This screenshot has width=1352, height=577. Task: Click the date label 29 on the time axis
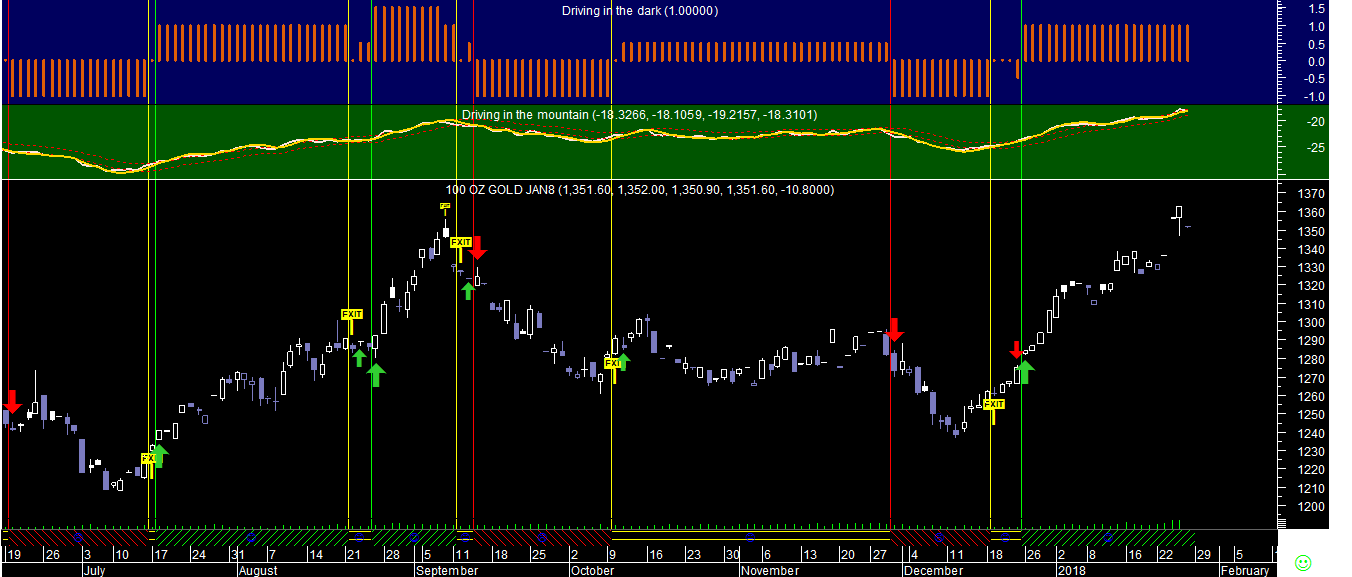(x=1206, y=555)
